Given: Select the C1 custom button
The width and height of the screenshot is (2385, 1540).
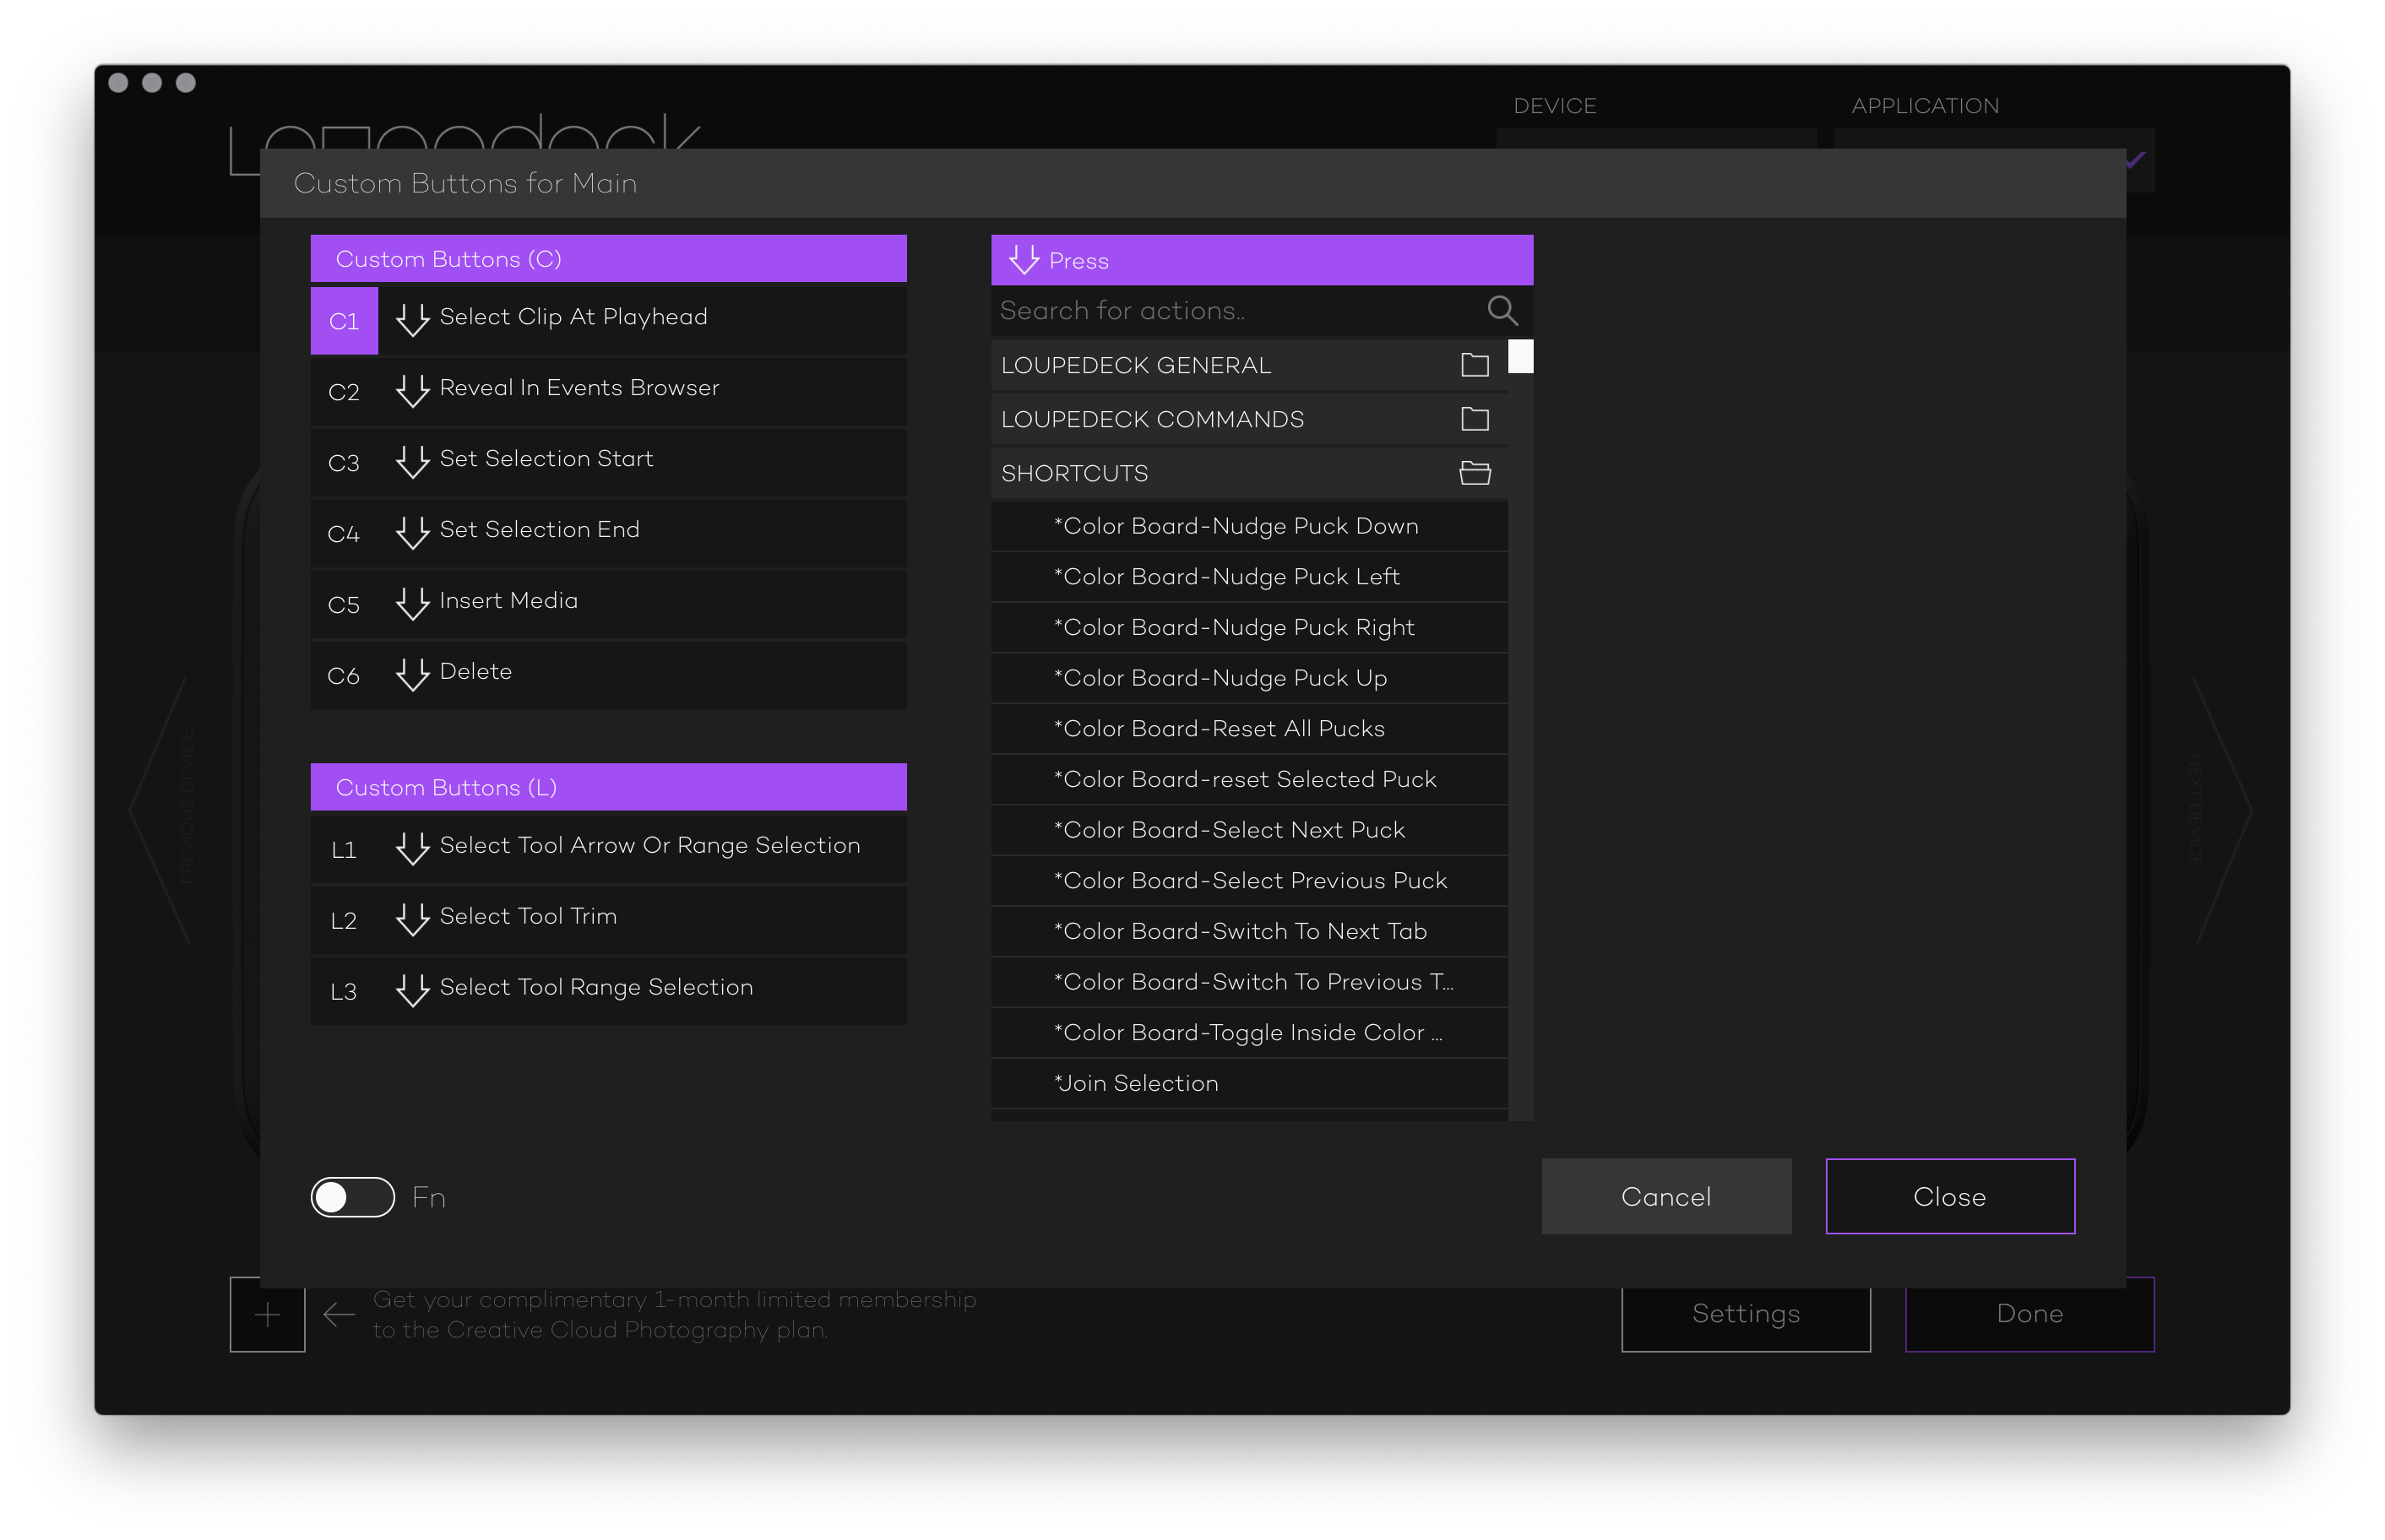Looking at the screenshot, I should 344,321.
